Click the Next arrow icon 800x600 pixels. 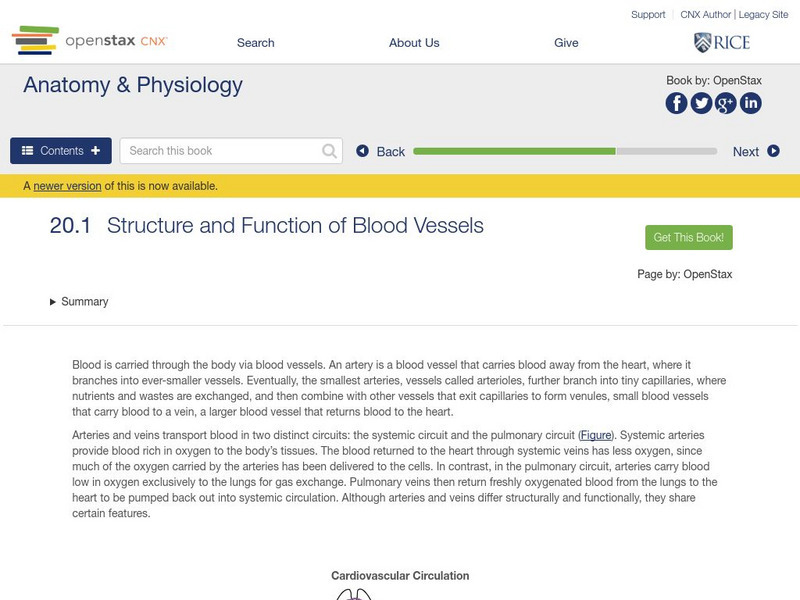coord(773,151)
